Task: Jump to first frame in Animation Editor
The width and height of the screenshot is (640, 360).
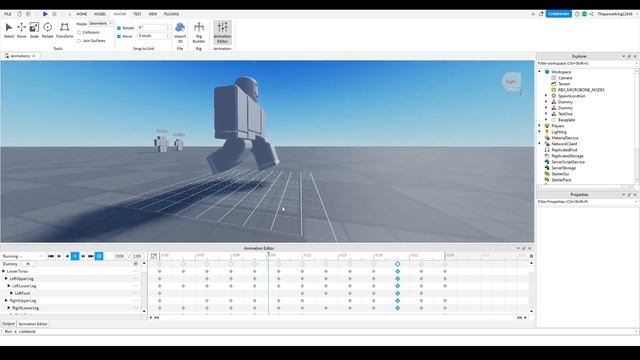Action: pos(51,256)
